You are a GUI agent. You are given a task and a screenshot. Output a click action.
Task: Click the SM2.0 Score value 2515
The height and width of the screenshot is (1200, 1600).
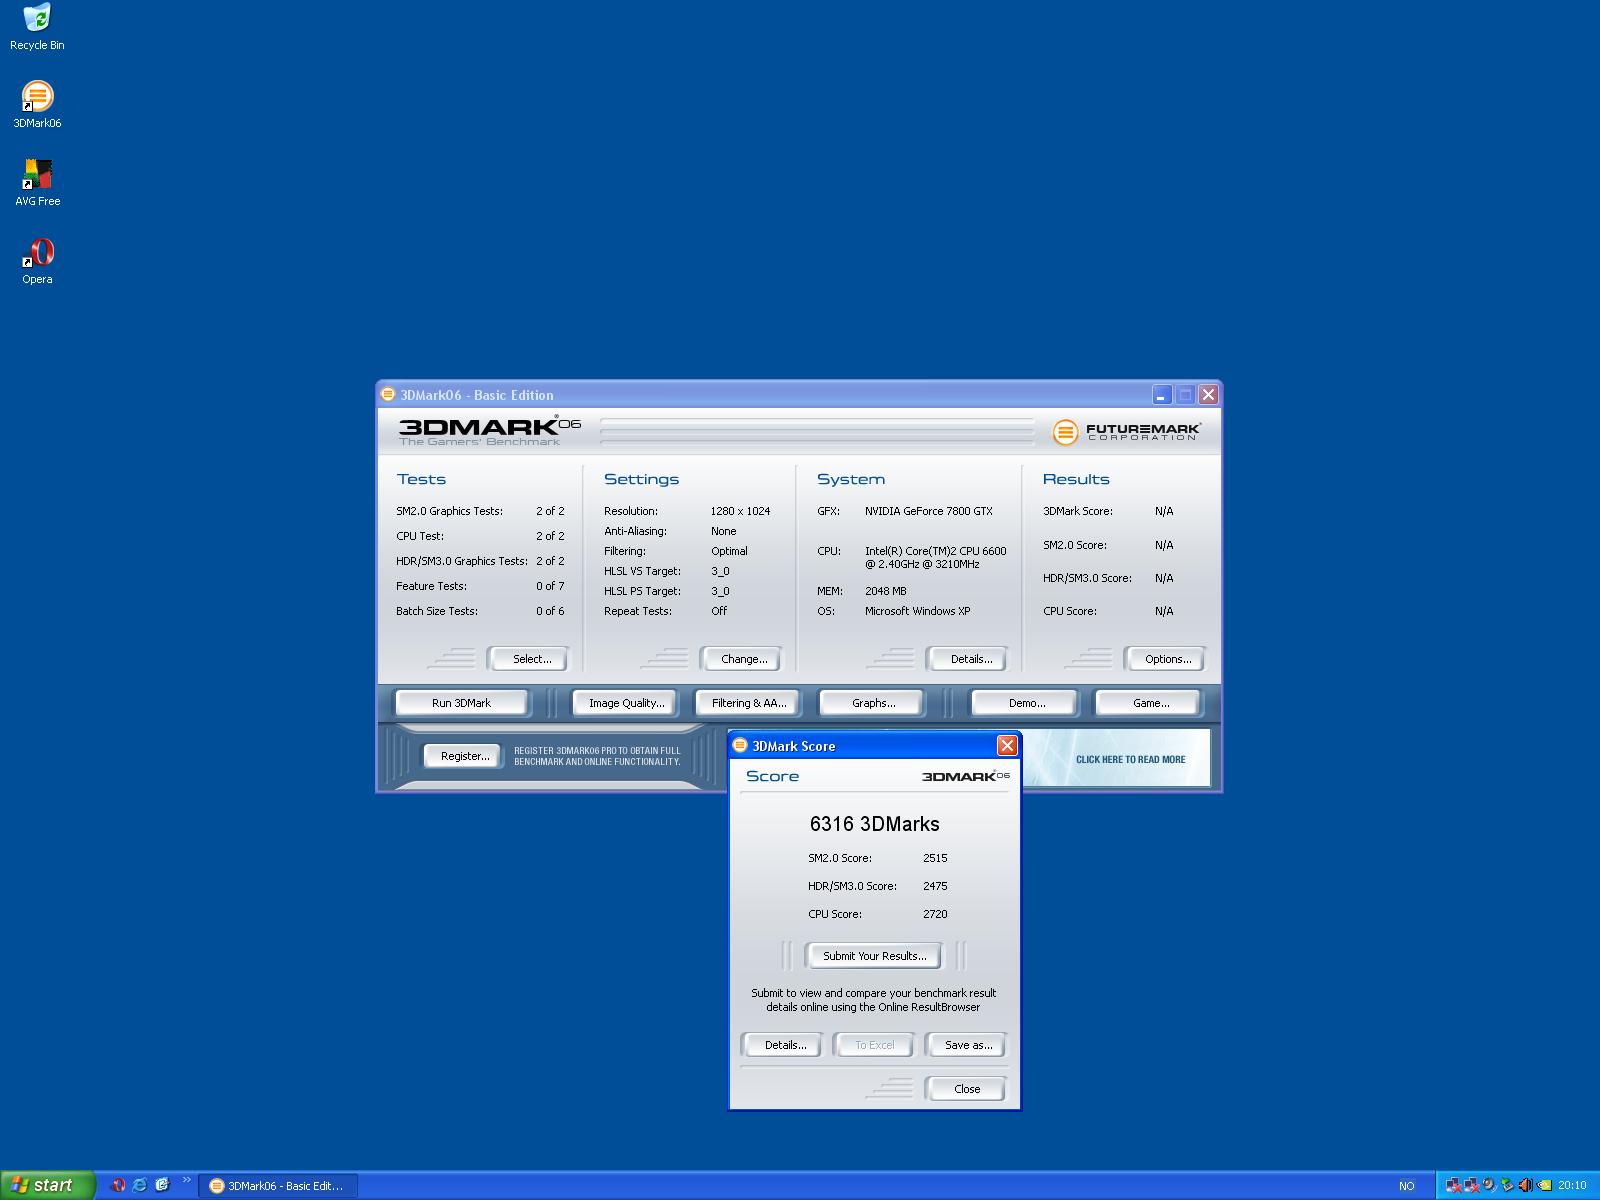click(x=935, y=858)
